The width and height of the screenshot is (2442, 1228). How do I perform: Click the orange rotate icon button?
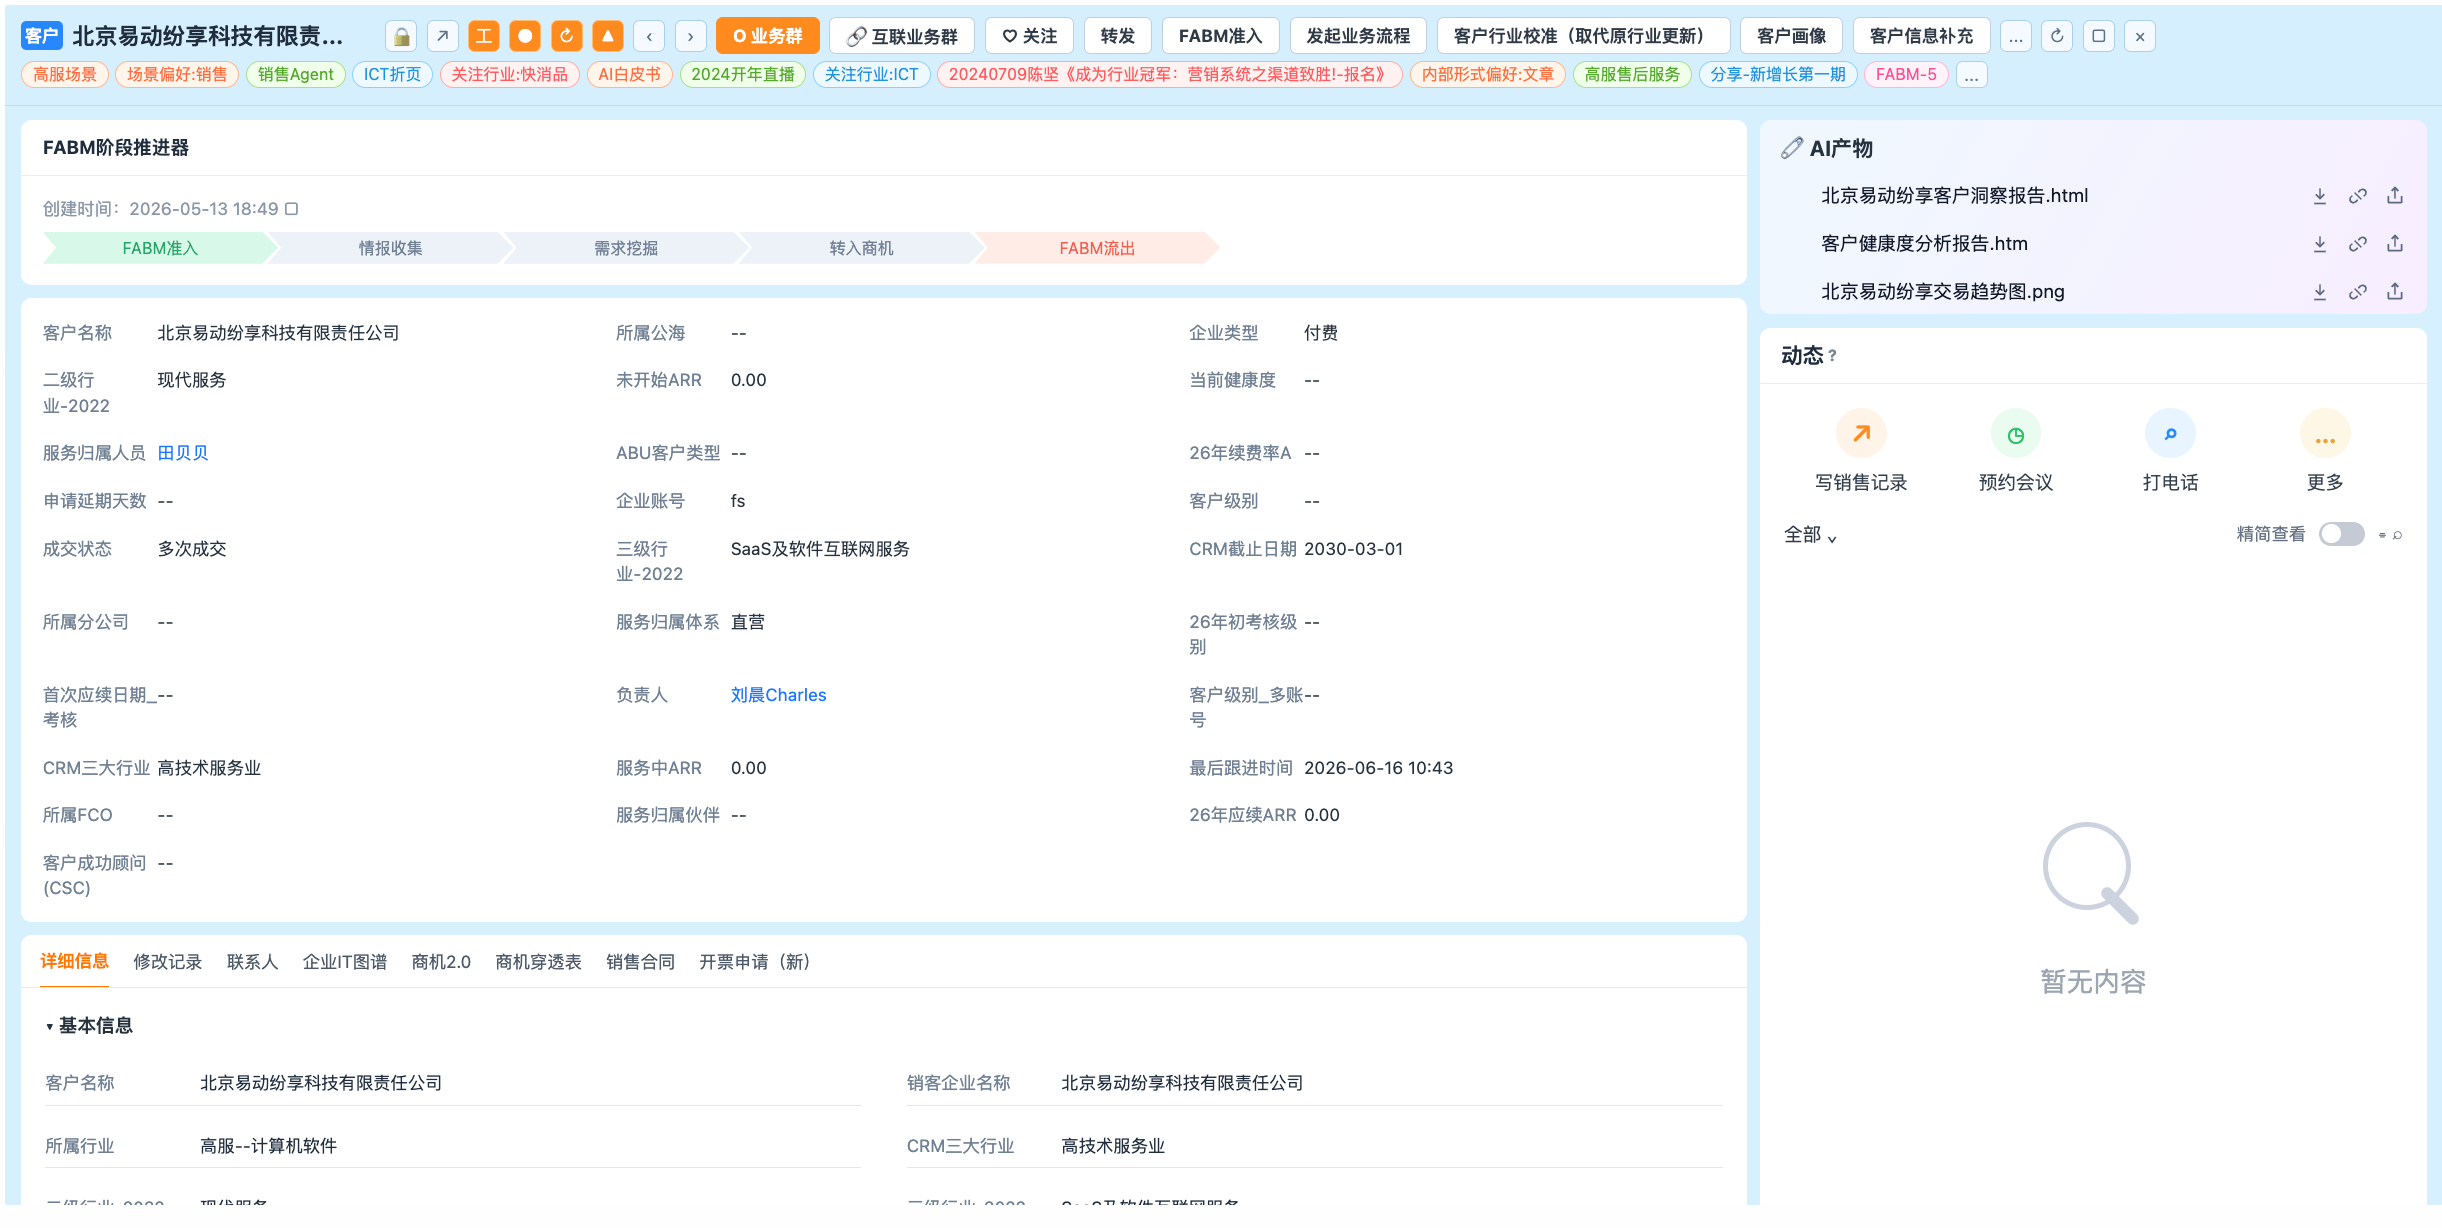566,37
